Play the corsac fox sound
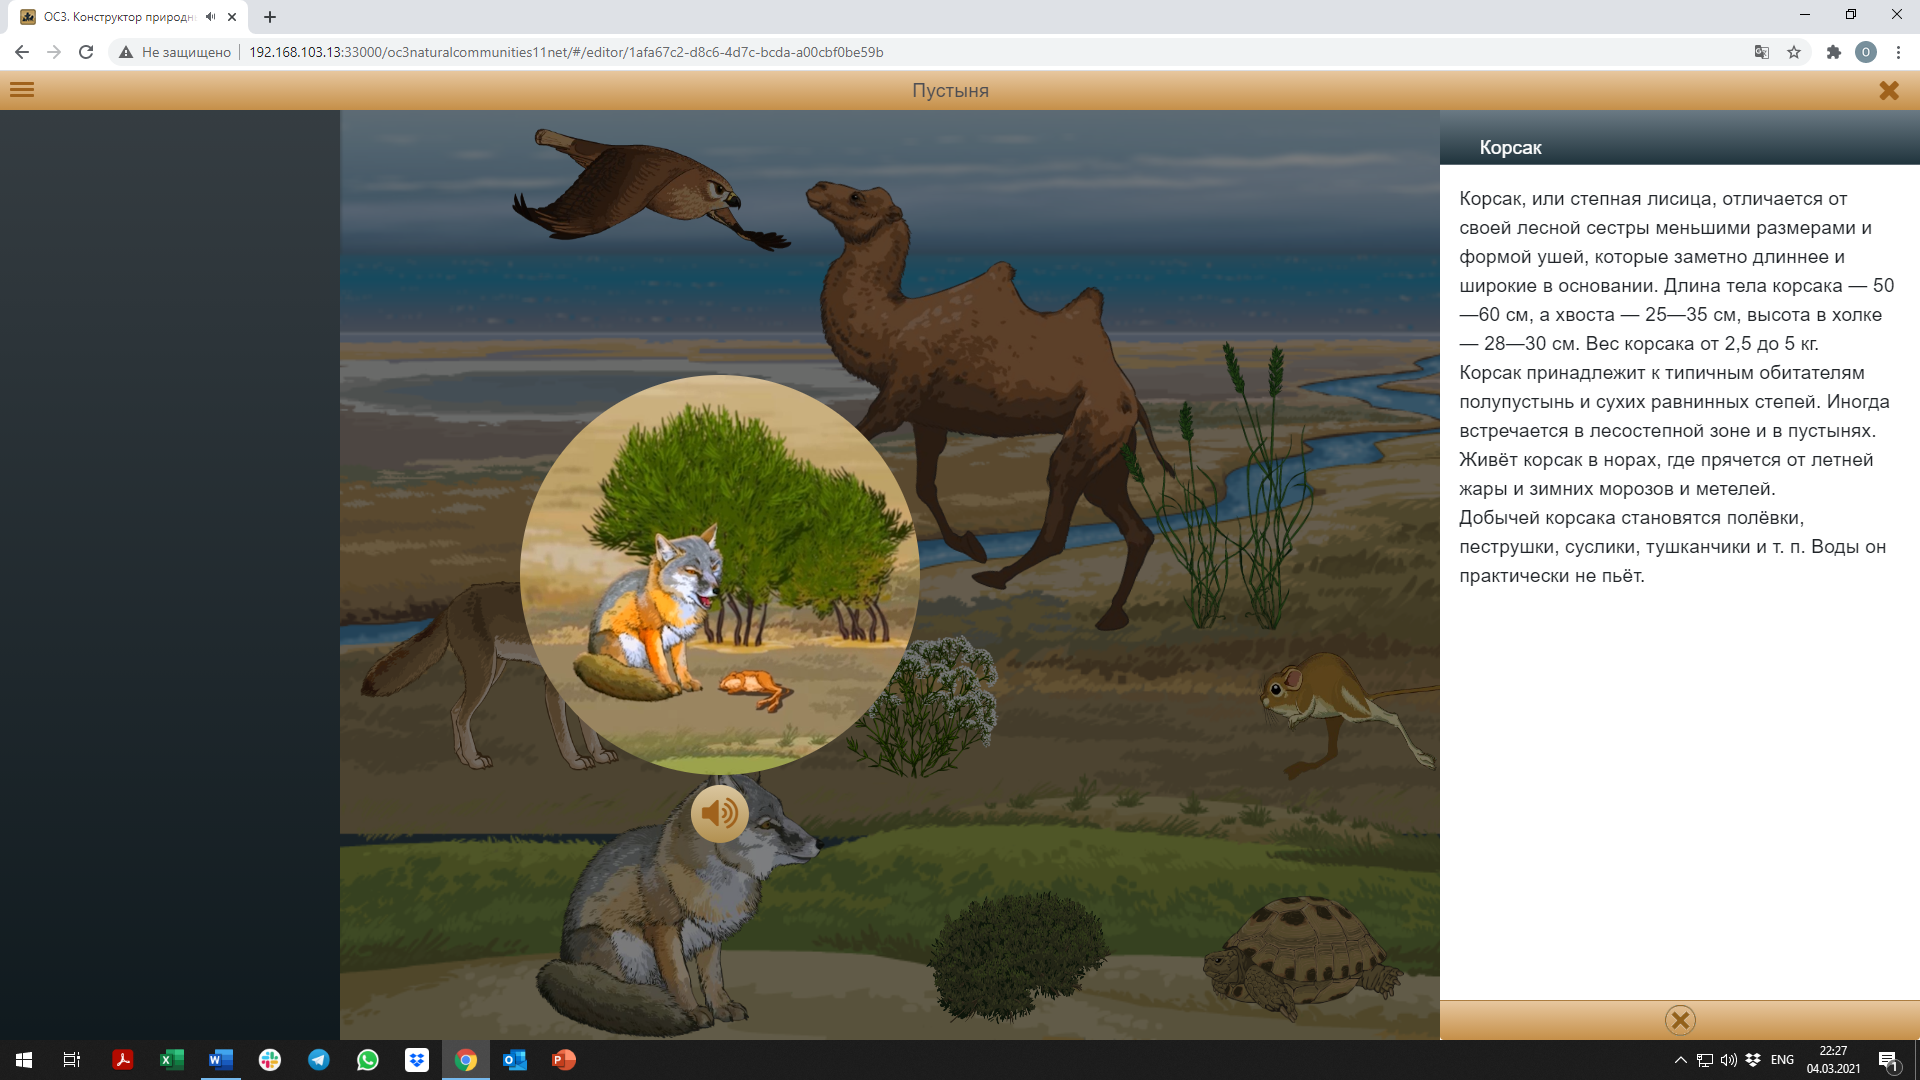The height and width of the screenshot is (1080, 1920). pos(719,814)
